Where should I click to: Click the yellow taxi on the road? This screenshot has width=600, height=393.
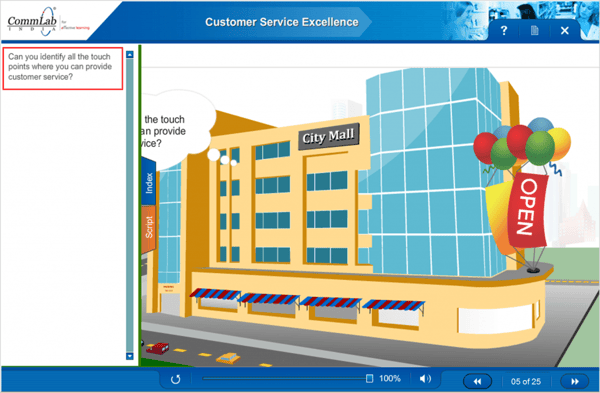228,358
